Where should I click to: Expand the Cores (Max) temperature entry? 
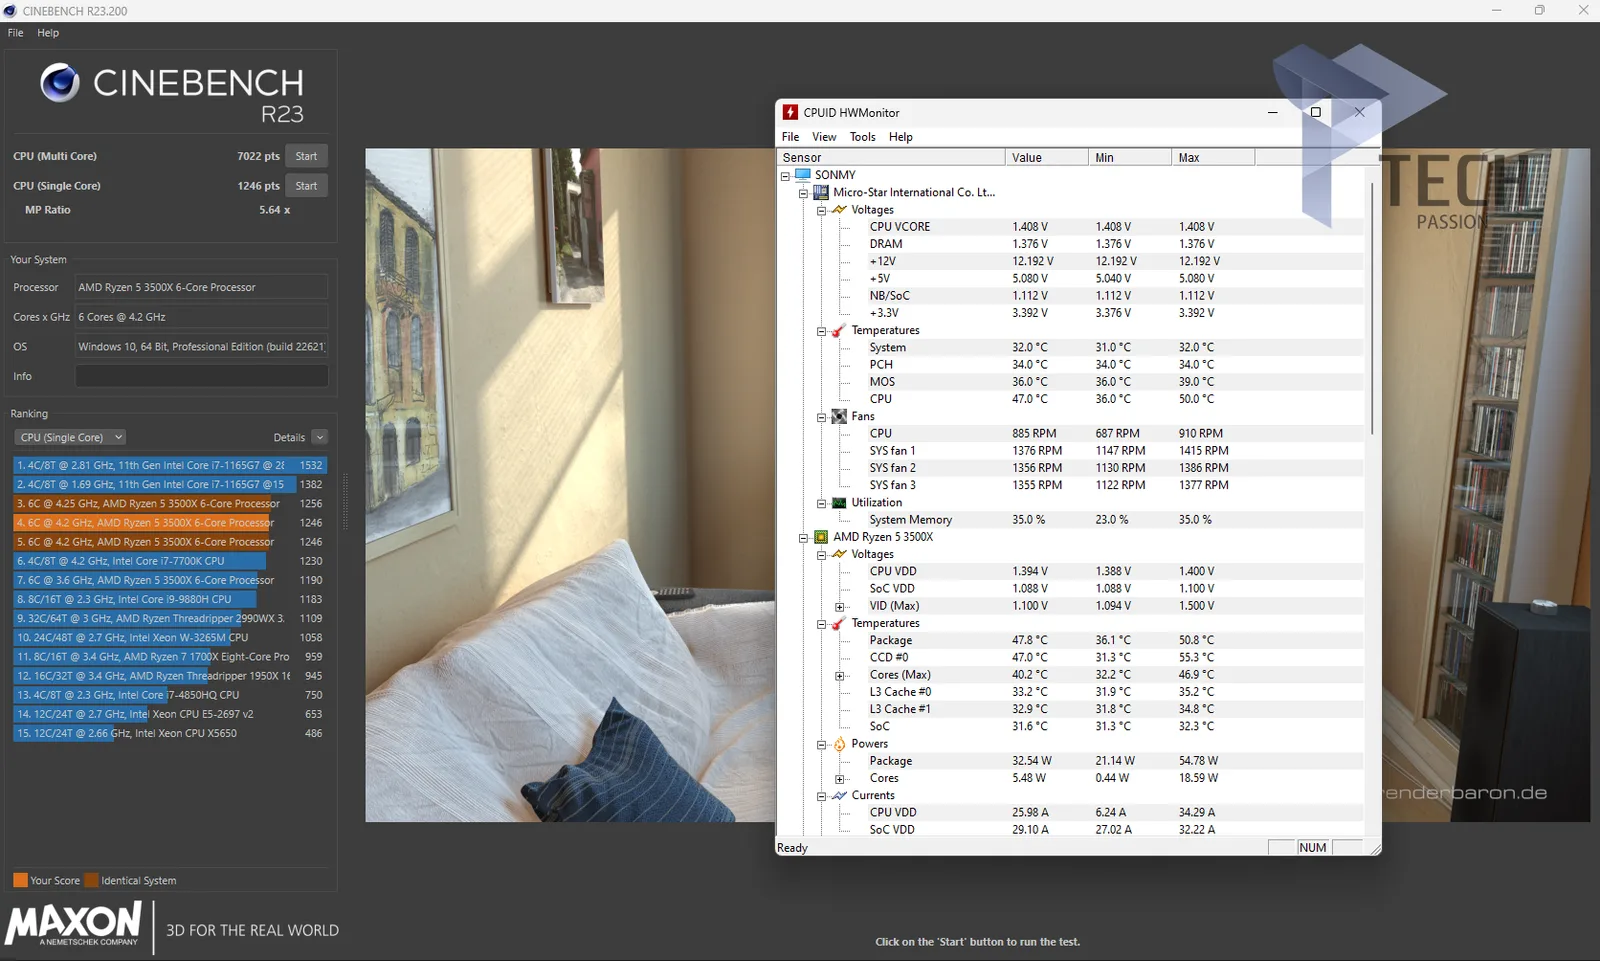(839, 676)
